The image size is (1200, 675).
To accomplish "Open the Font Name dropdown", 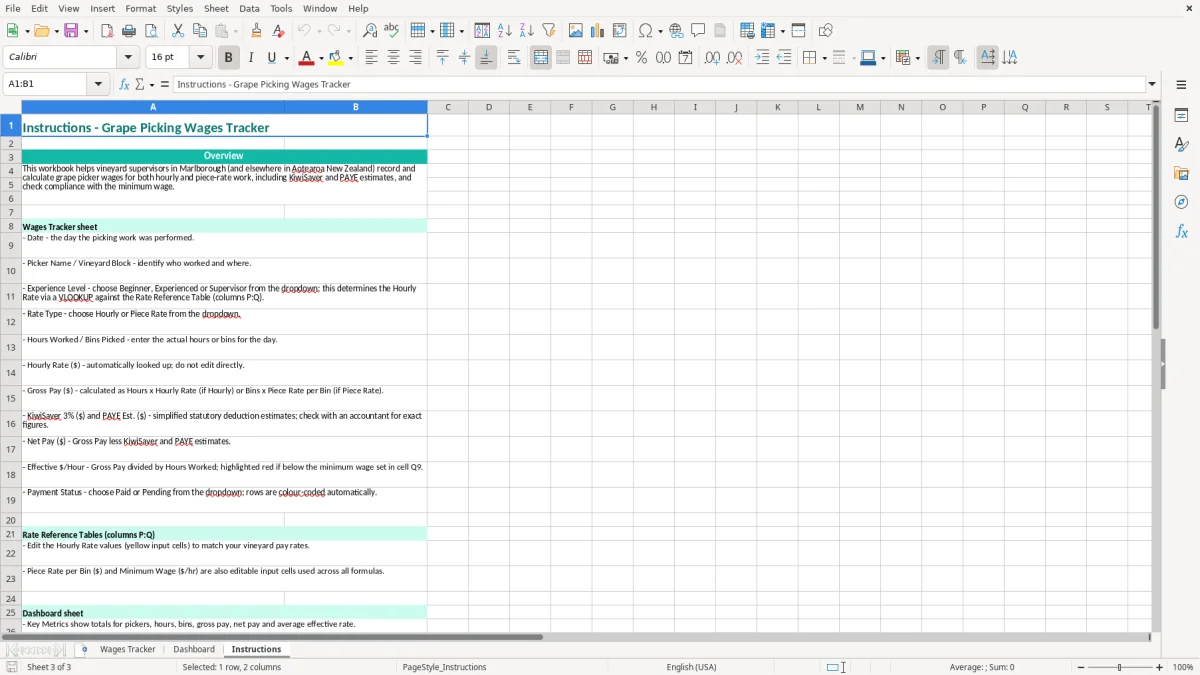I will [127, 57].
